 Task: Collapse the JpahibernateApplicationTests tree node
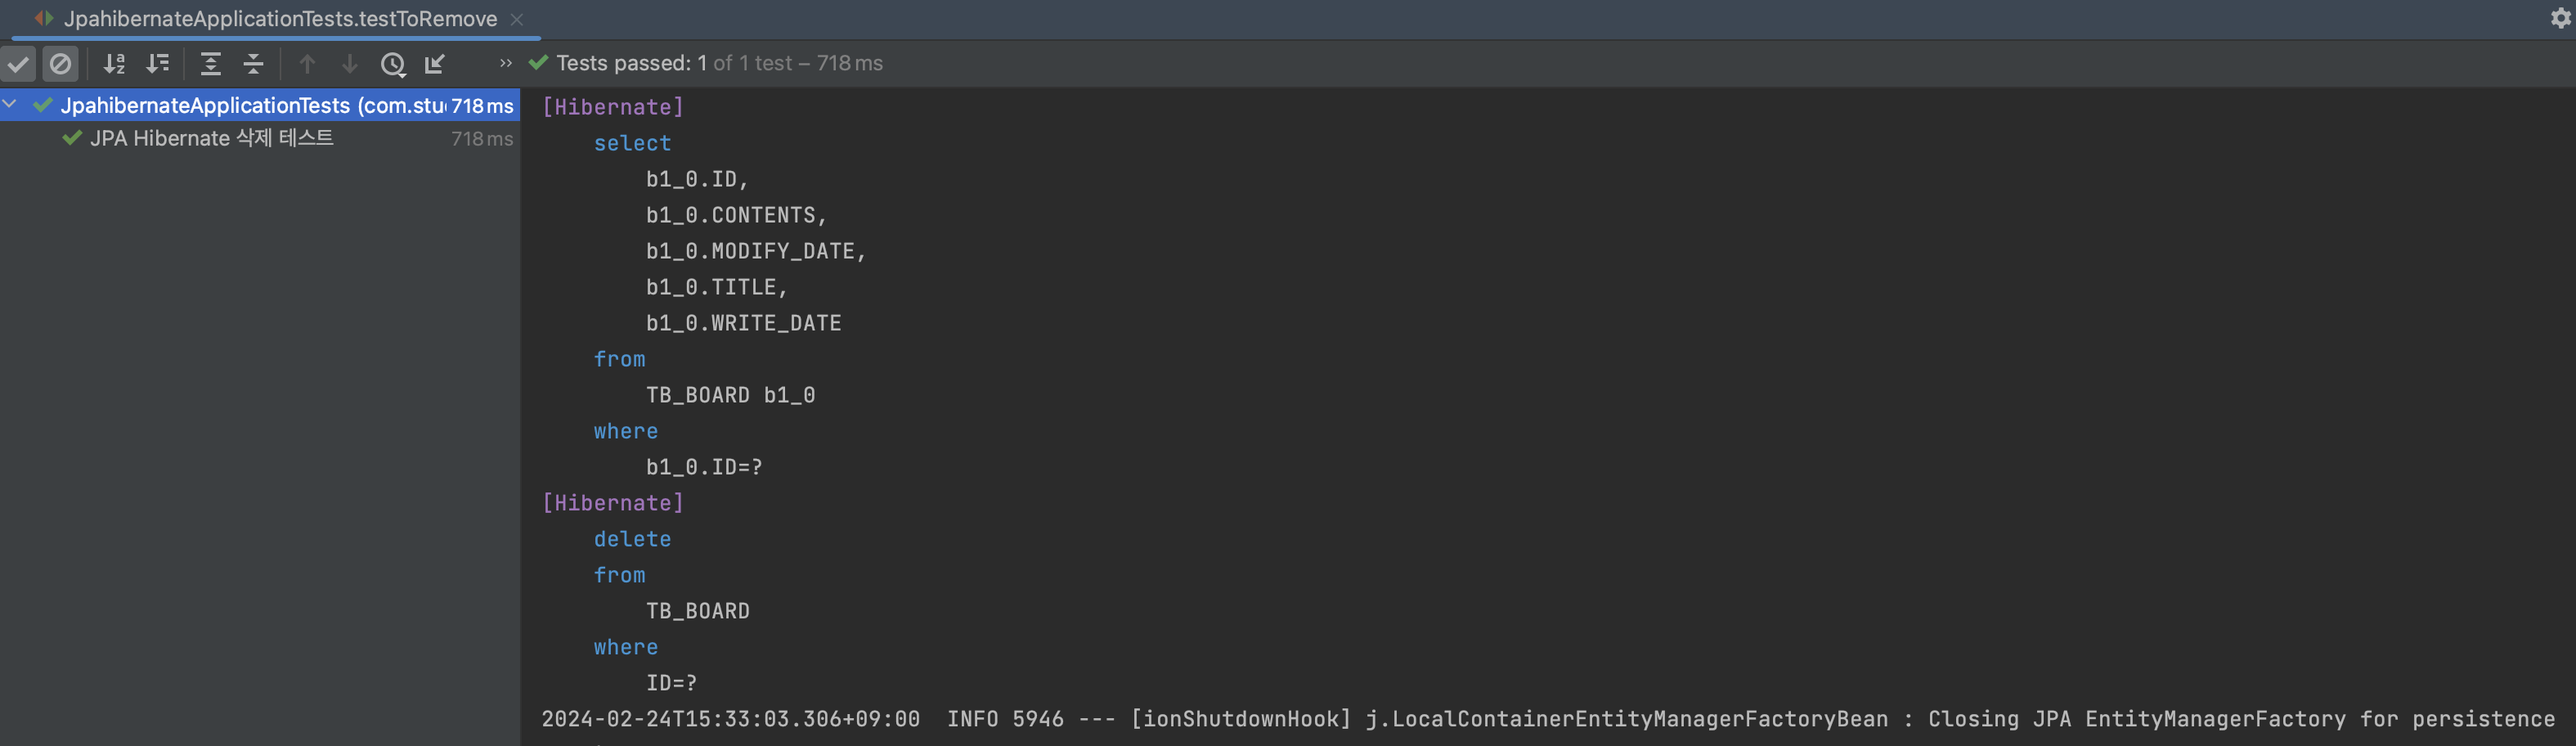pos(10,104)
